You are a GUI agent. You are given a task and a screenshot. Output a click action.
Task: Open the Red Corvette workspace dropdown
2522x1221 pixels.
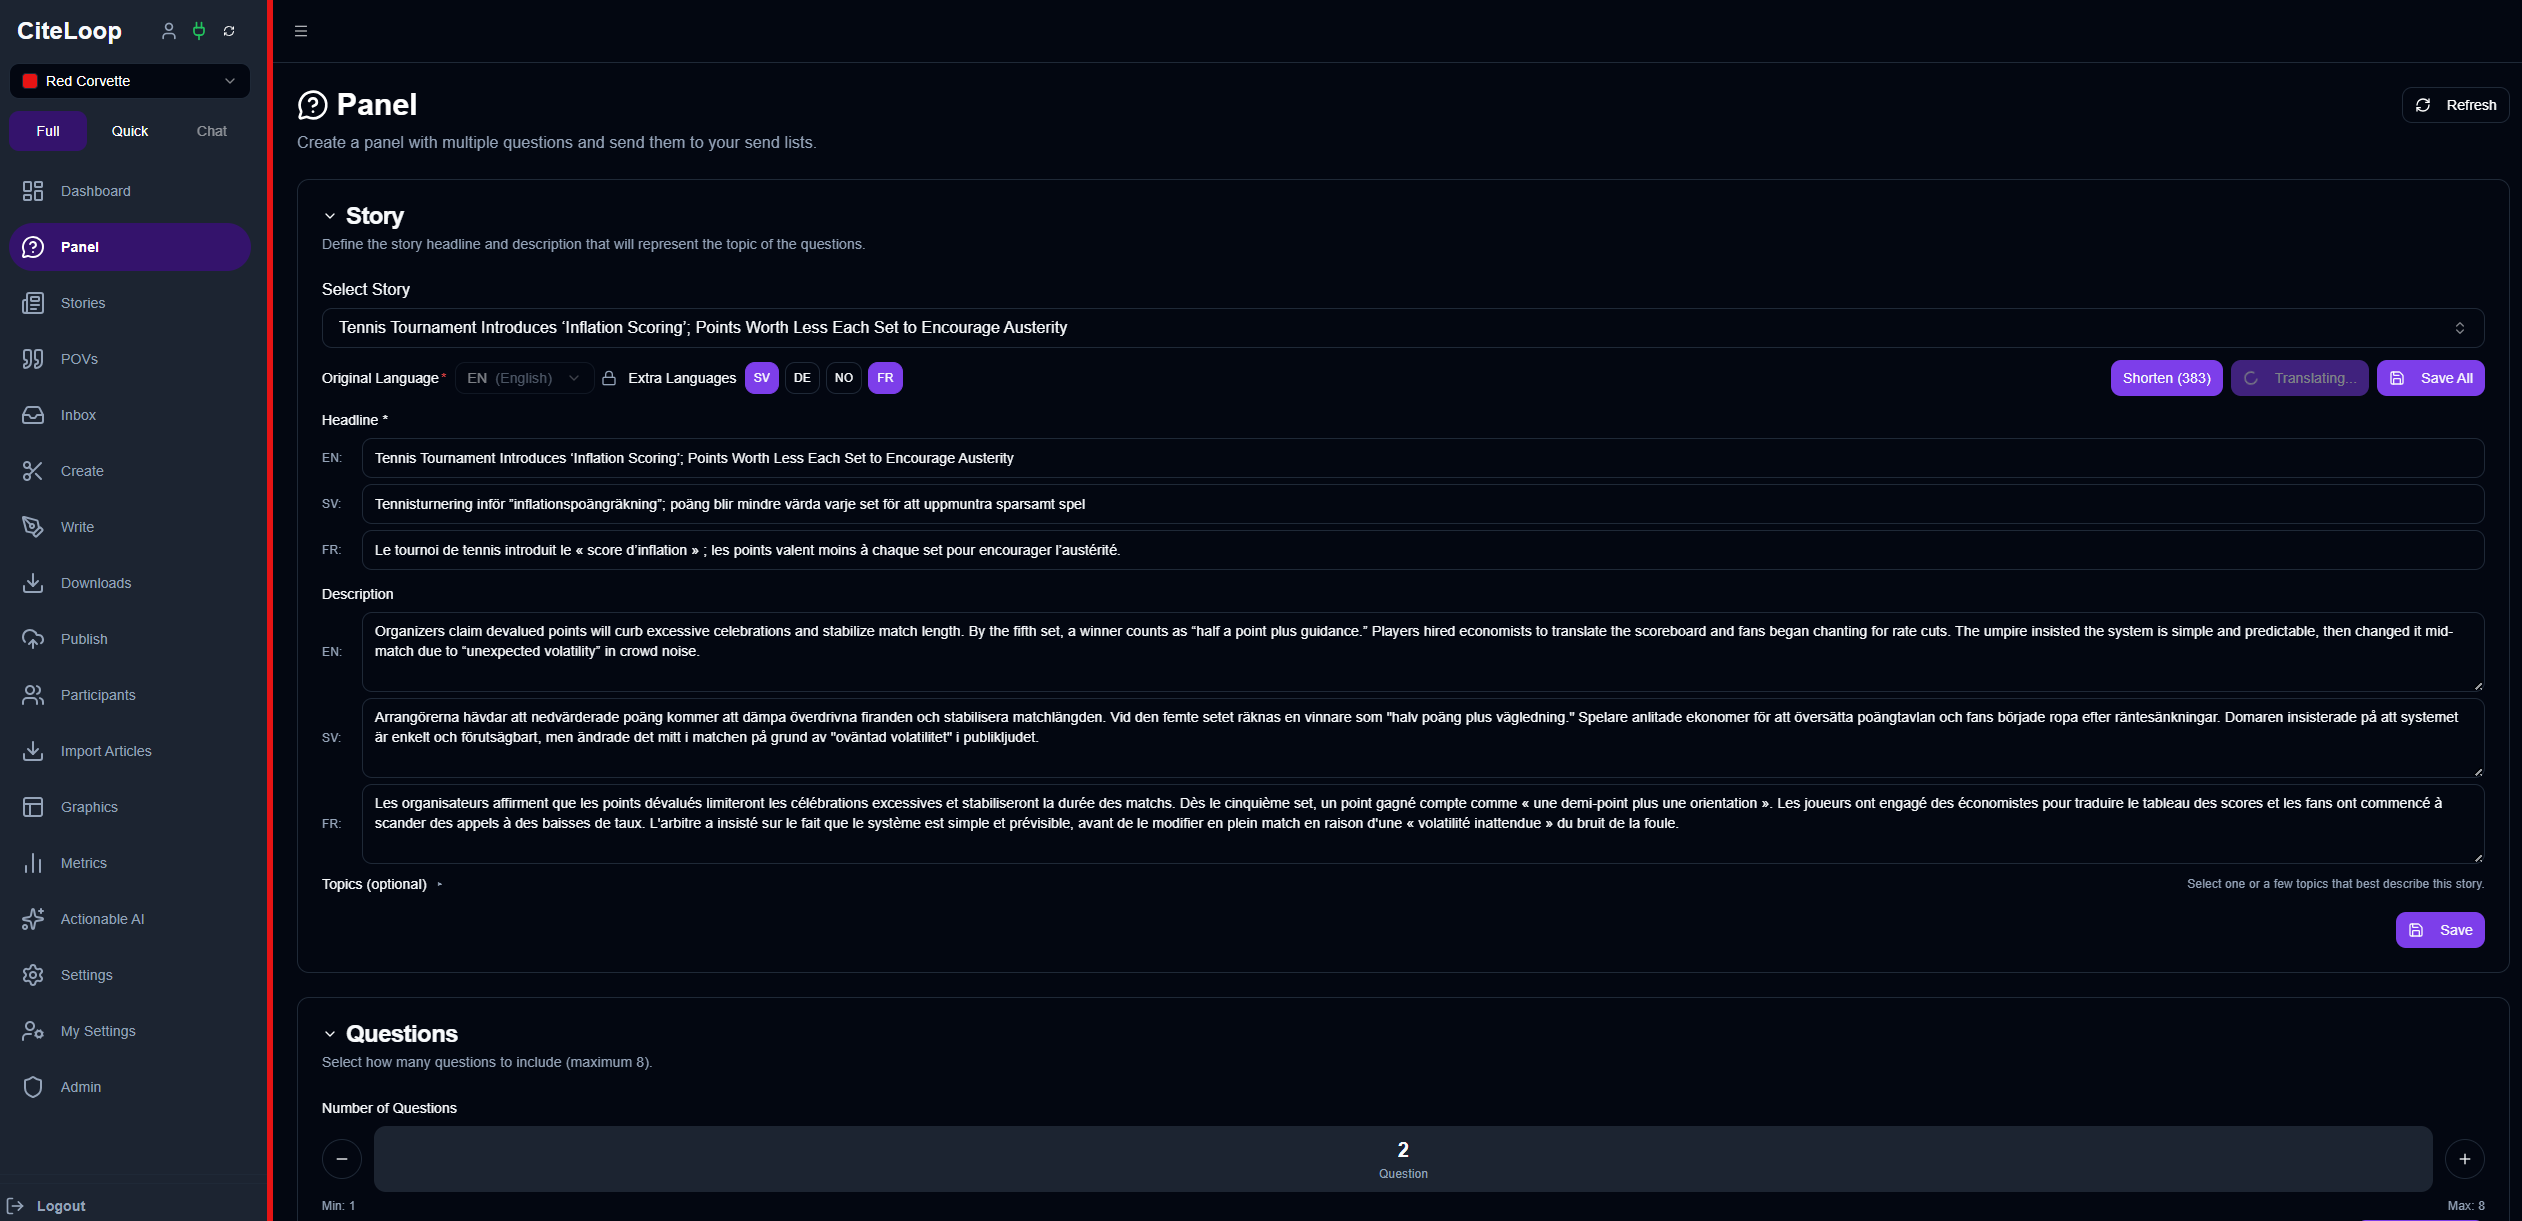[130, 81]
